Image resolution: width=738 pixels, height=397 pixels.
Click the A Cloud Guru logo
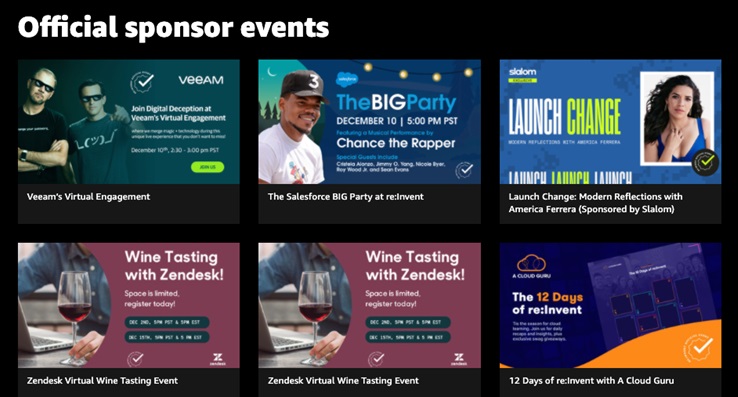(x=531, y=264)
